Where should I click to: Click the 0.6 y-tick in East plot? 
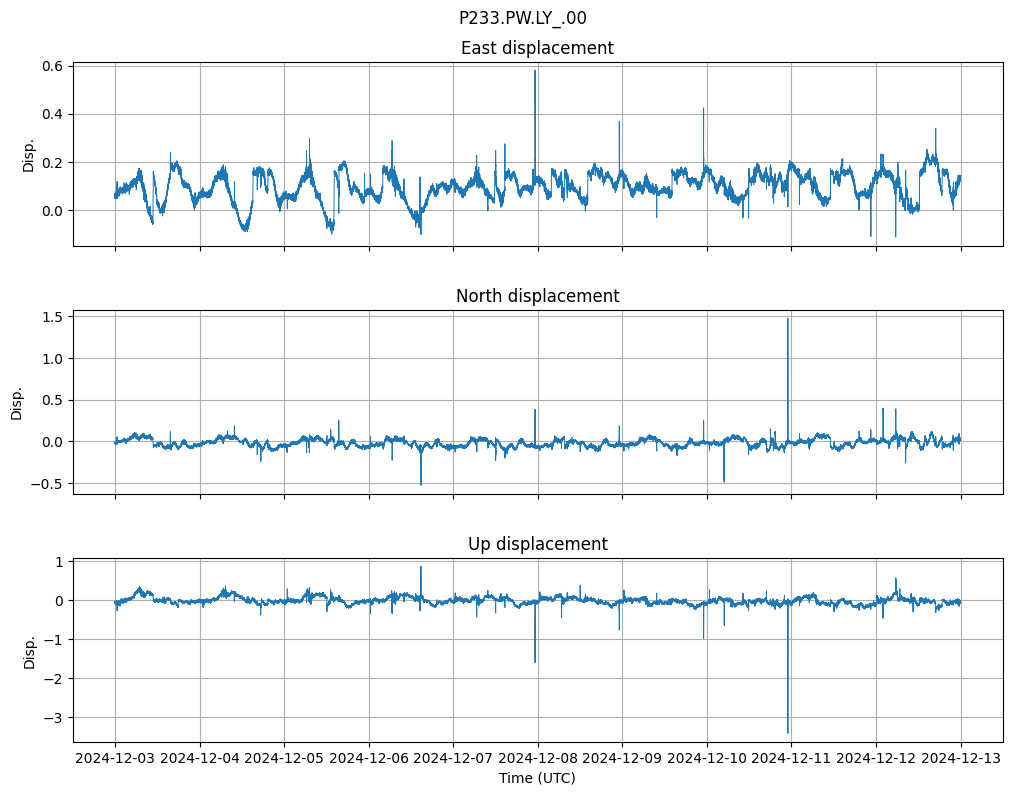coord(52,66)
